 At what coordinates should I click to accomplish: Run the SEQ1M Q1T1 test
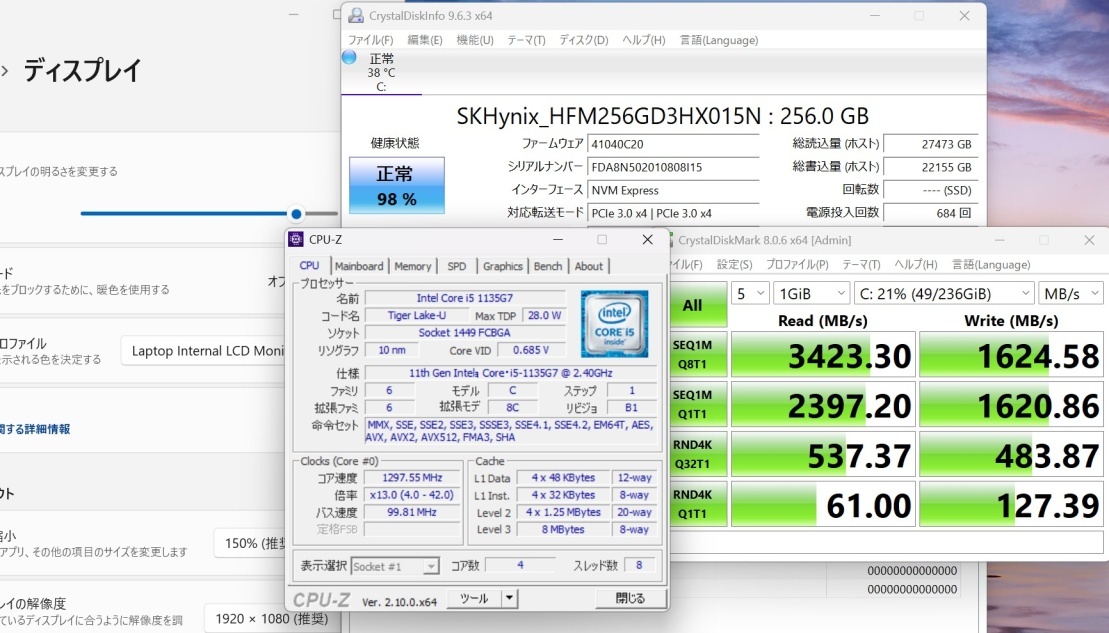(698, 405)
